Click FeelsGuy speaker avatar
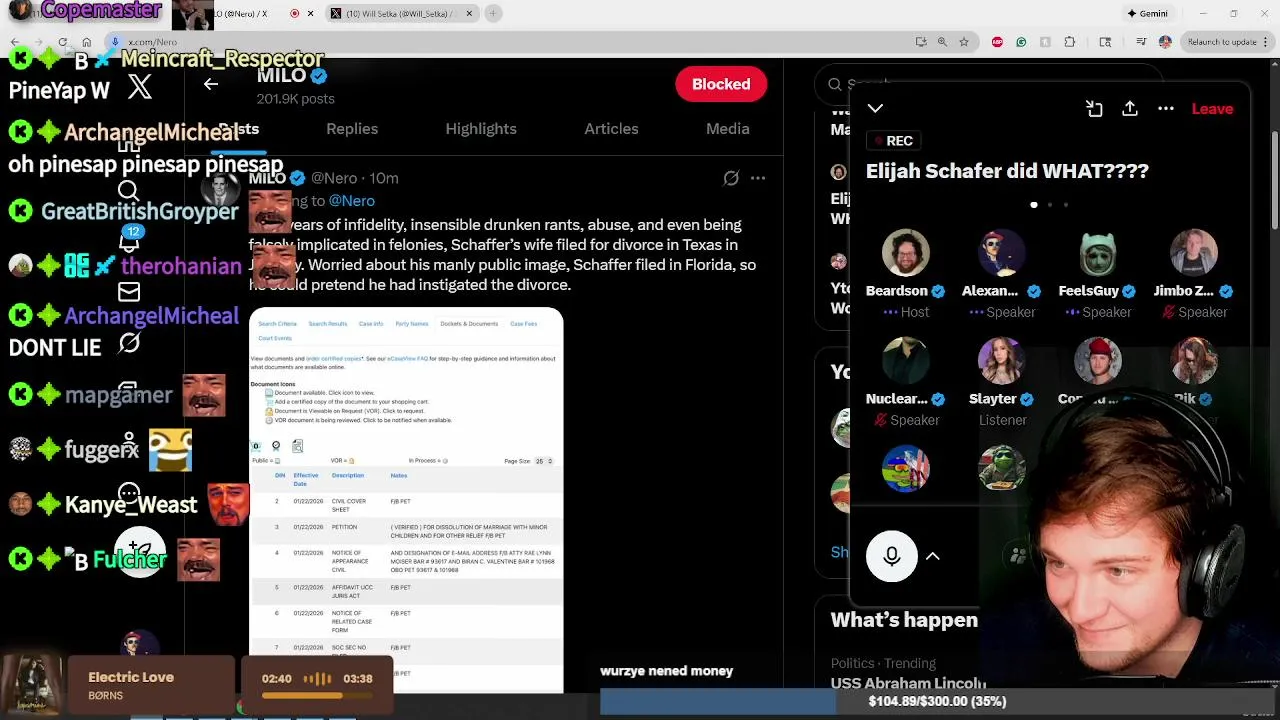The image size is (1280, 720). pos(1098,251)
